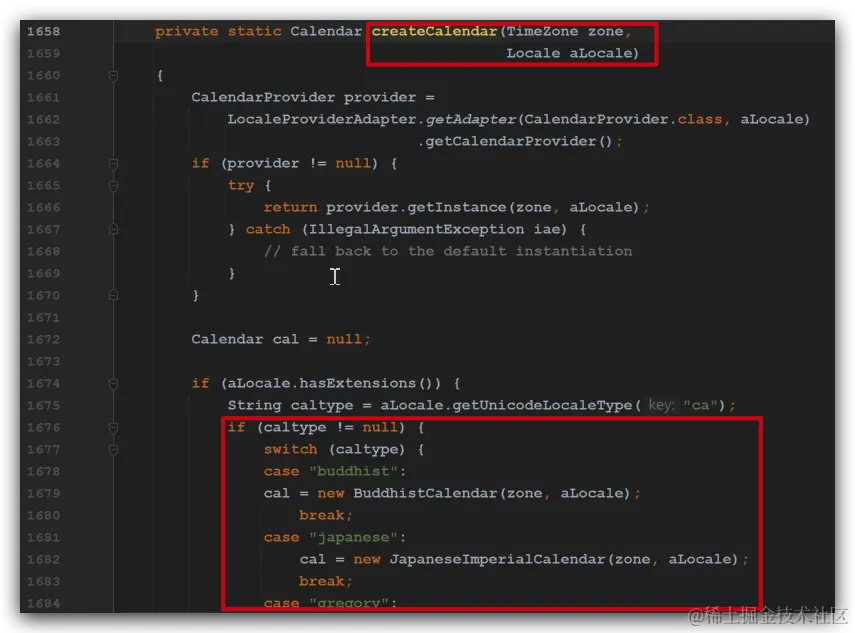The width and height of the screenshot is (855, 633).
Task: Click the "buddhist" string literal
Action: (354, 472)
